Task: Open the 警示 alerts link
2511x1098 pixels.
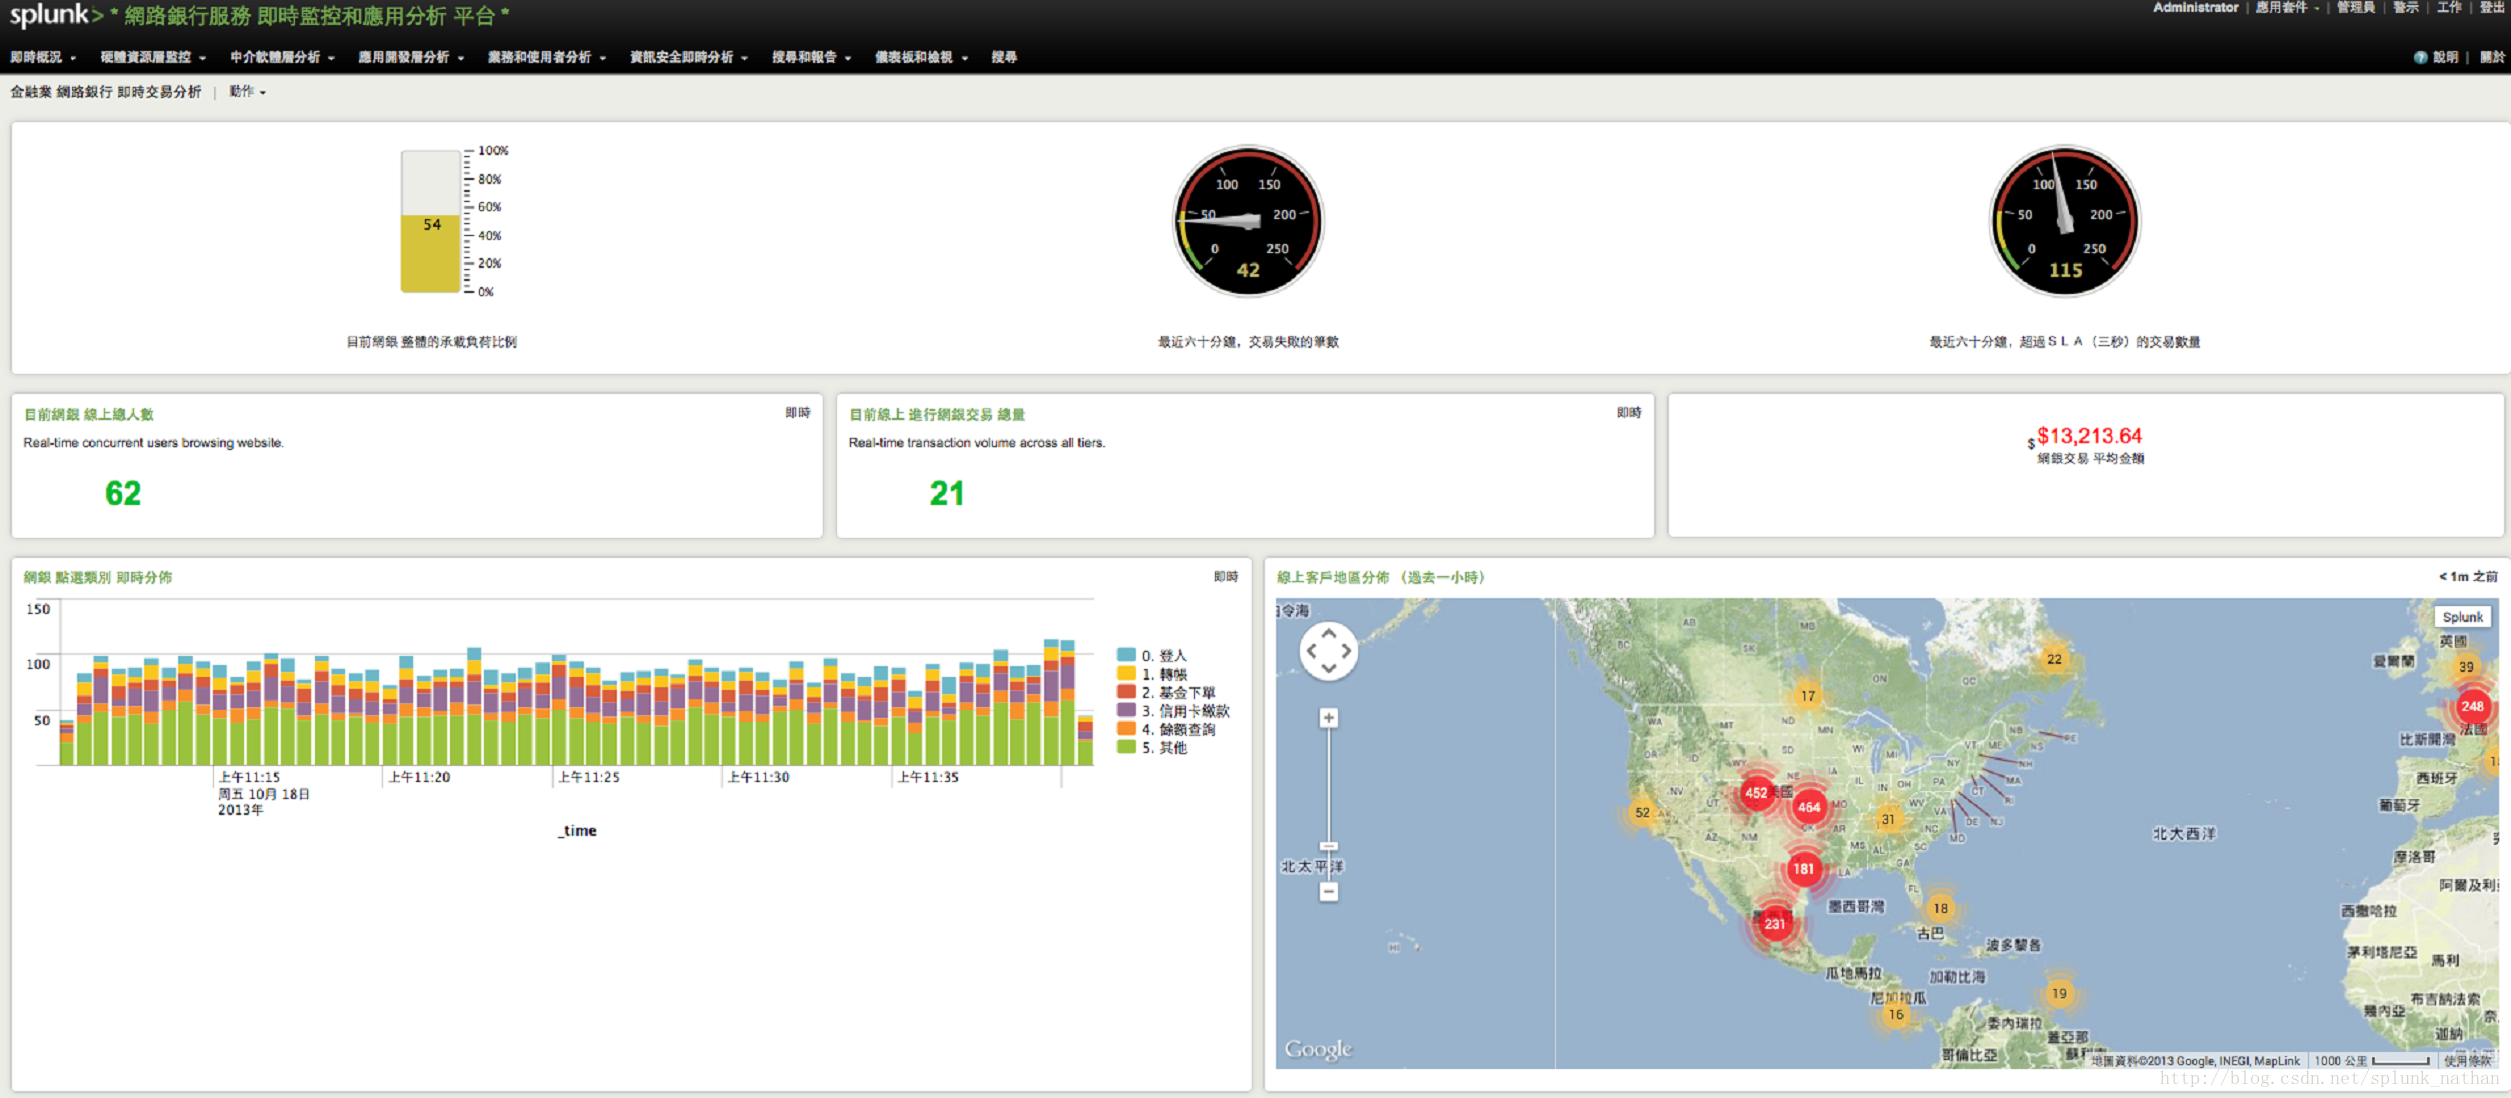Action: (x=2405, y=7)
